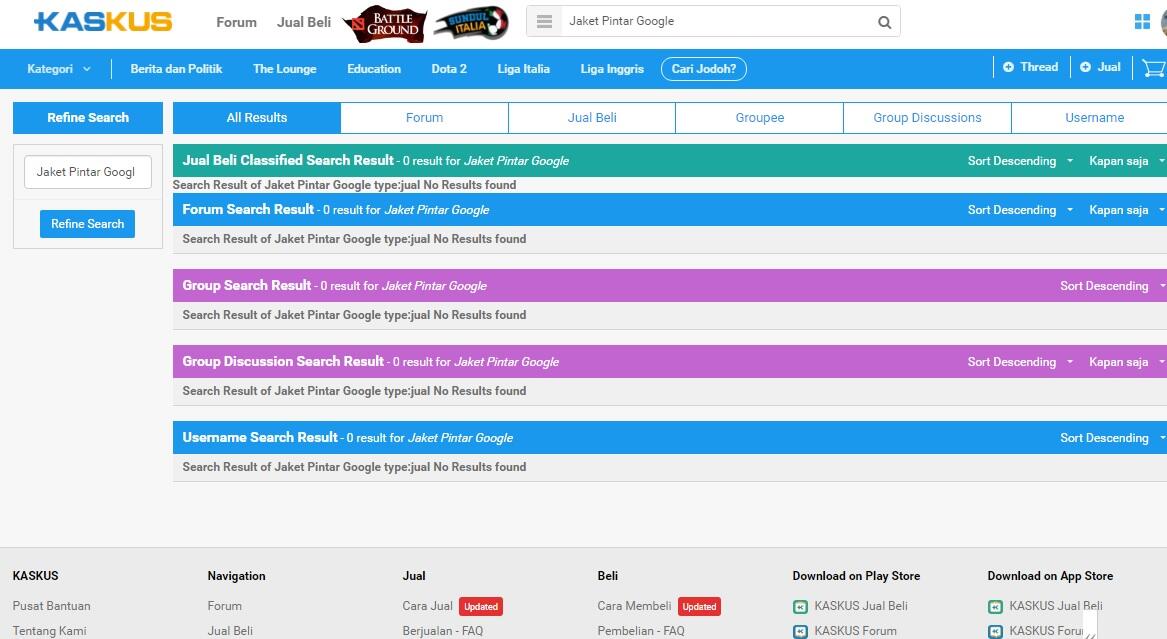The height and width of the screenshot is (639, 1167).
Task: Open KASKUS Jual Beli link under App Store
Action: tap(1055, 606)
